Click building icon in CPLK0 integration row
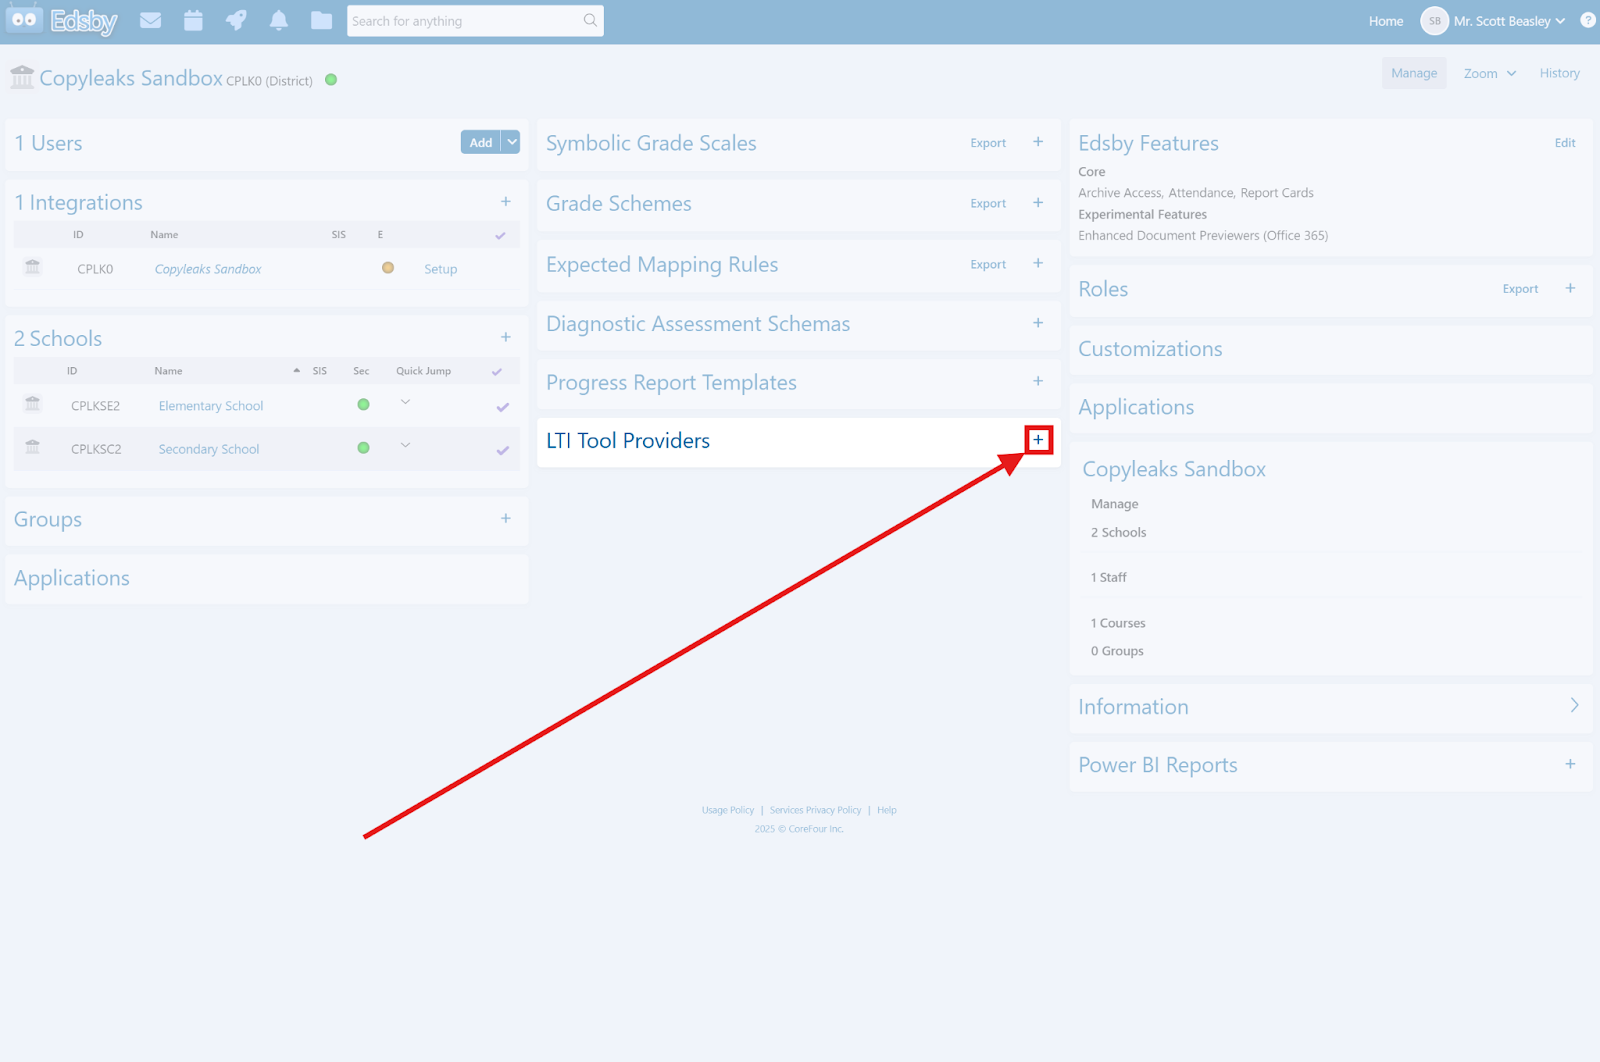 (33, 267)
